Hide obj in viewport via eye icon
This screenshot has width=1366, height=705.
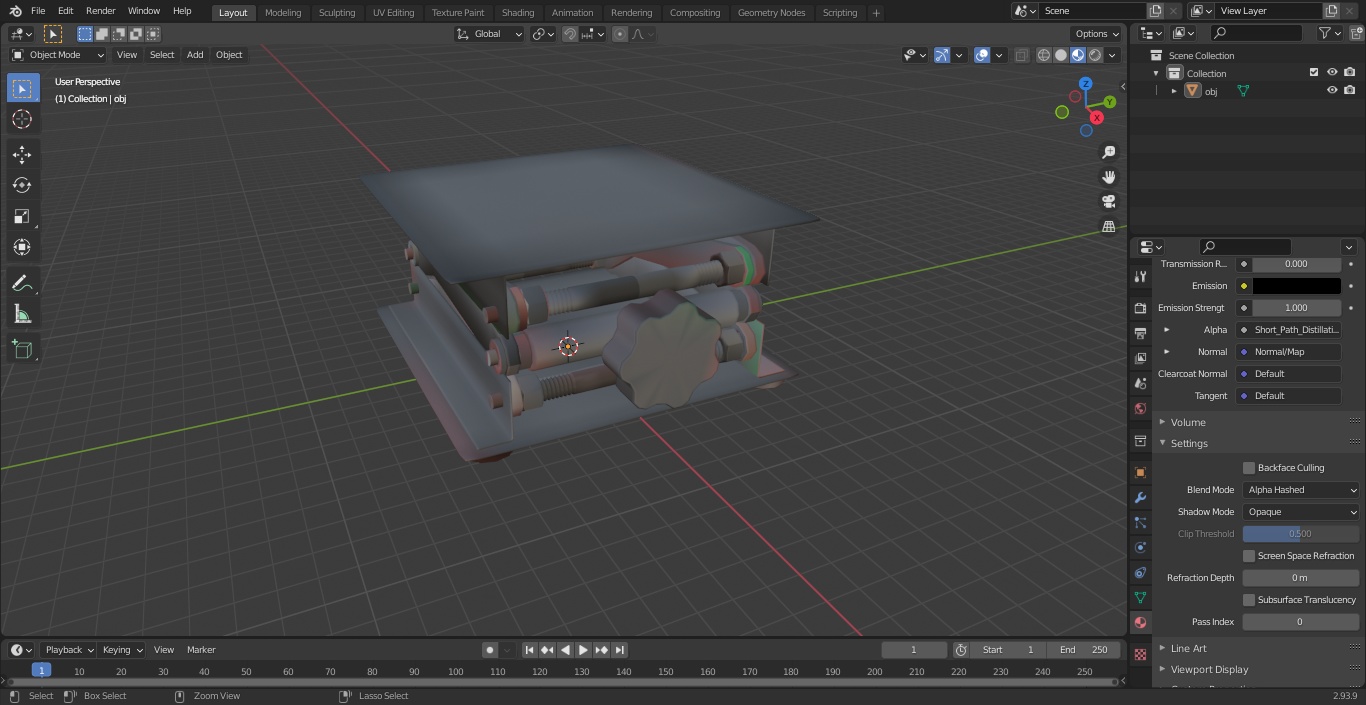[x=1332, y=90]
